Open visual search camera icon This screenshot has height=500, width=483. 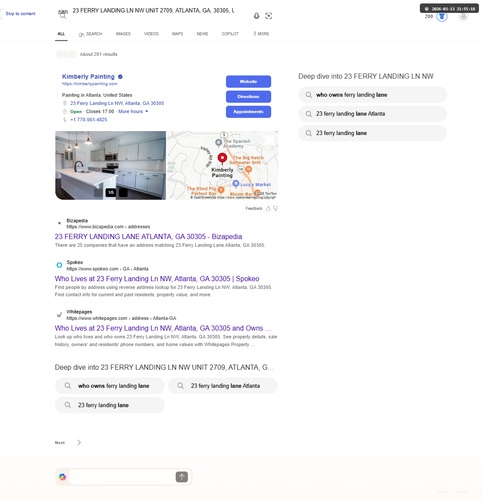pos(269,16)
